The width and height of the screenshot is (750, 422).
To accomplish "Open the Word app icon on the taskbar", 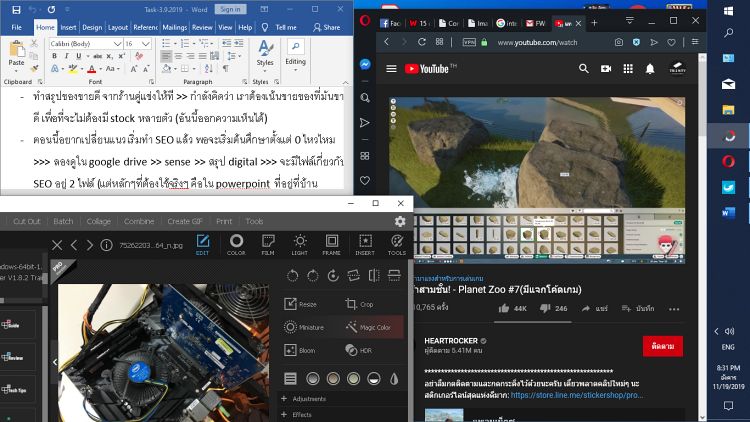I will pyautogui.click(x=728, y=212).
